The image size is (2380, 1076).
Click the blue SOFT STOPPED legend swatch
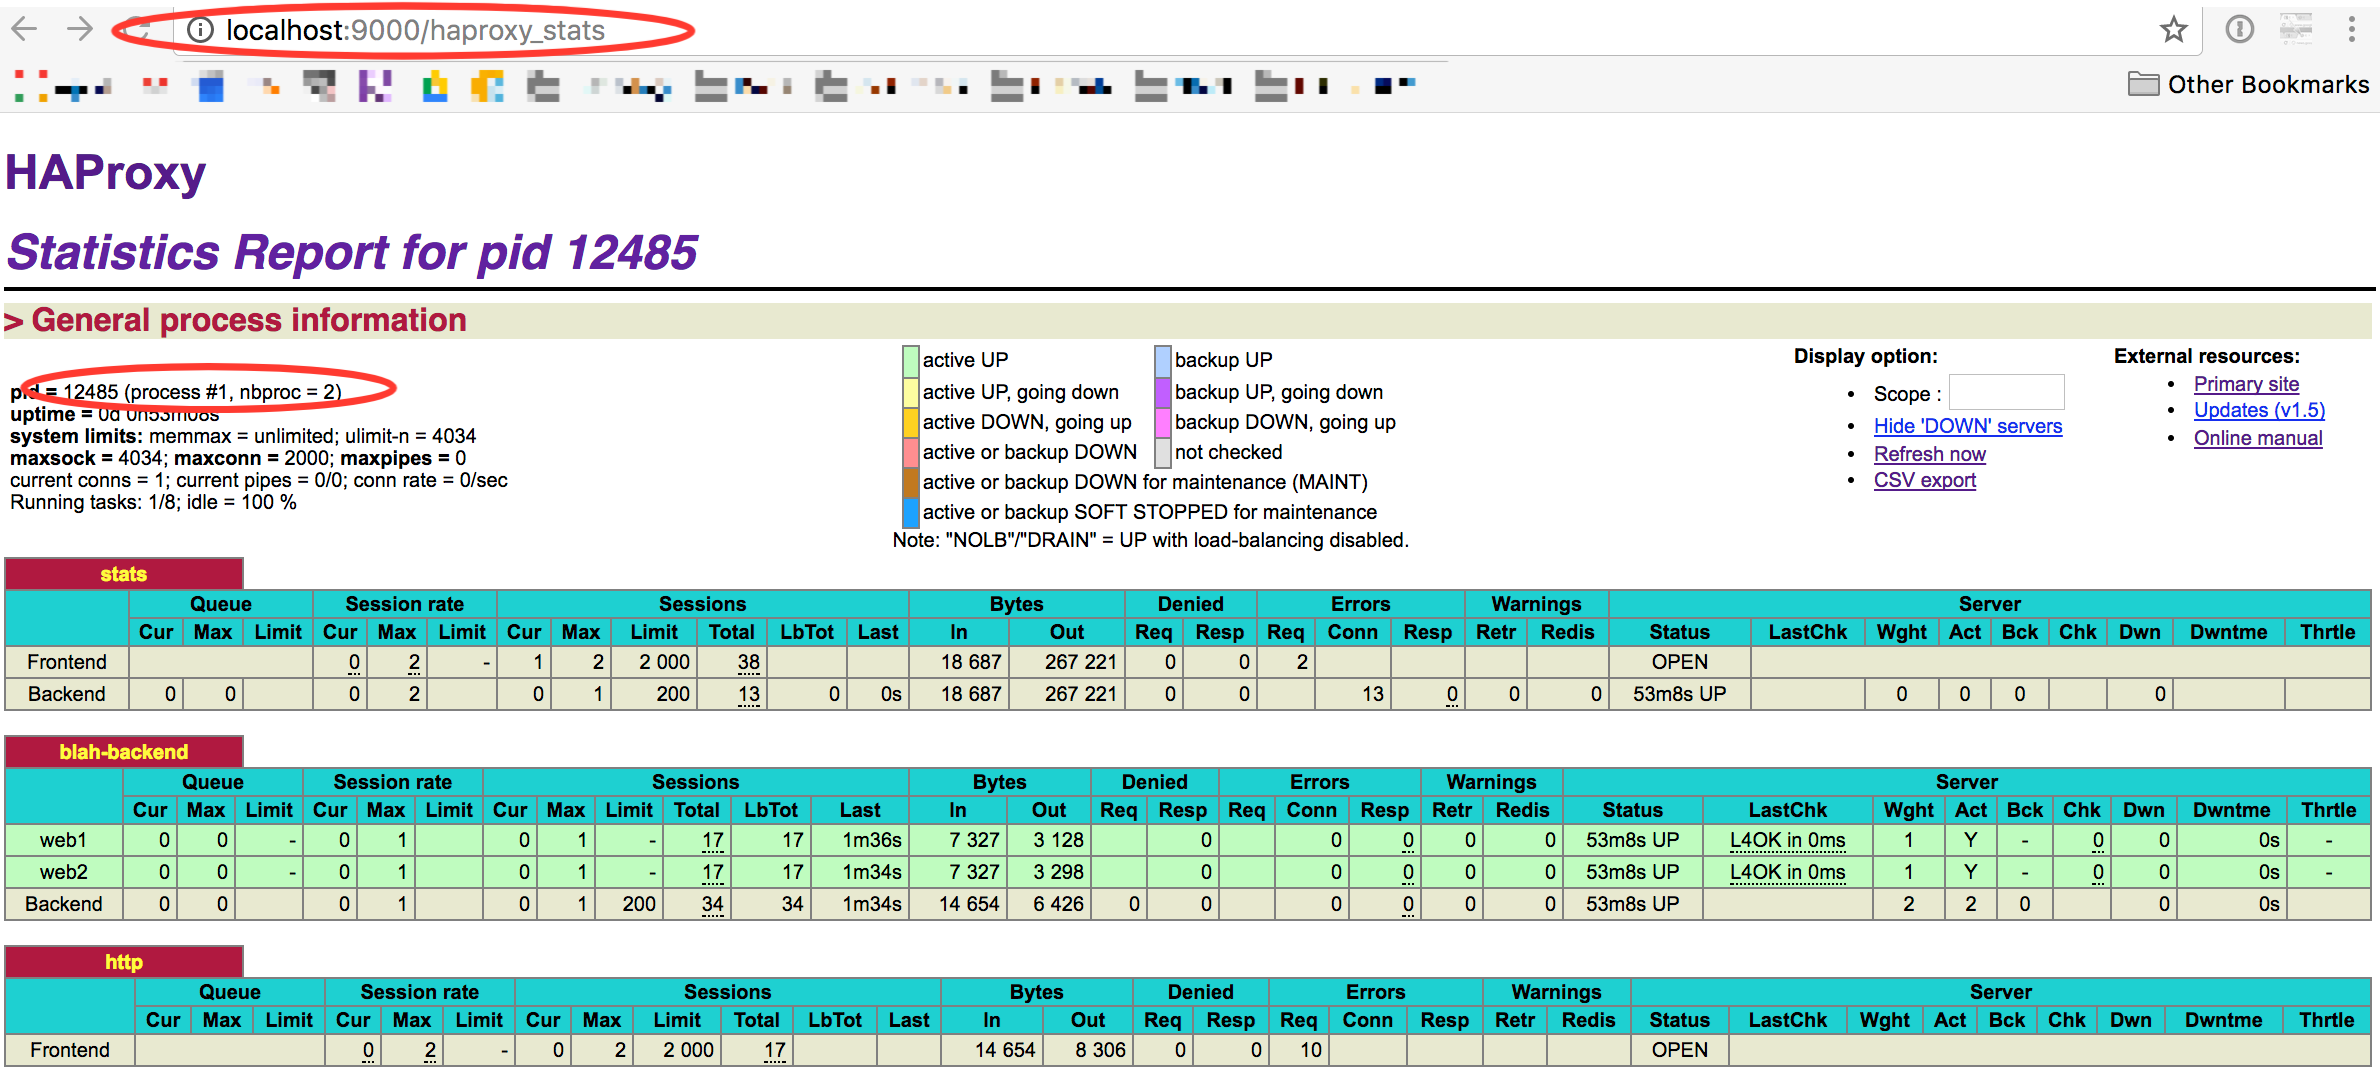click(910, 512)
